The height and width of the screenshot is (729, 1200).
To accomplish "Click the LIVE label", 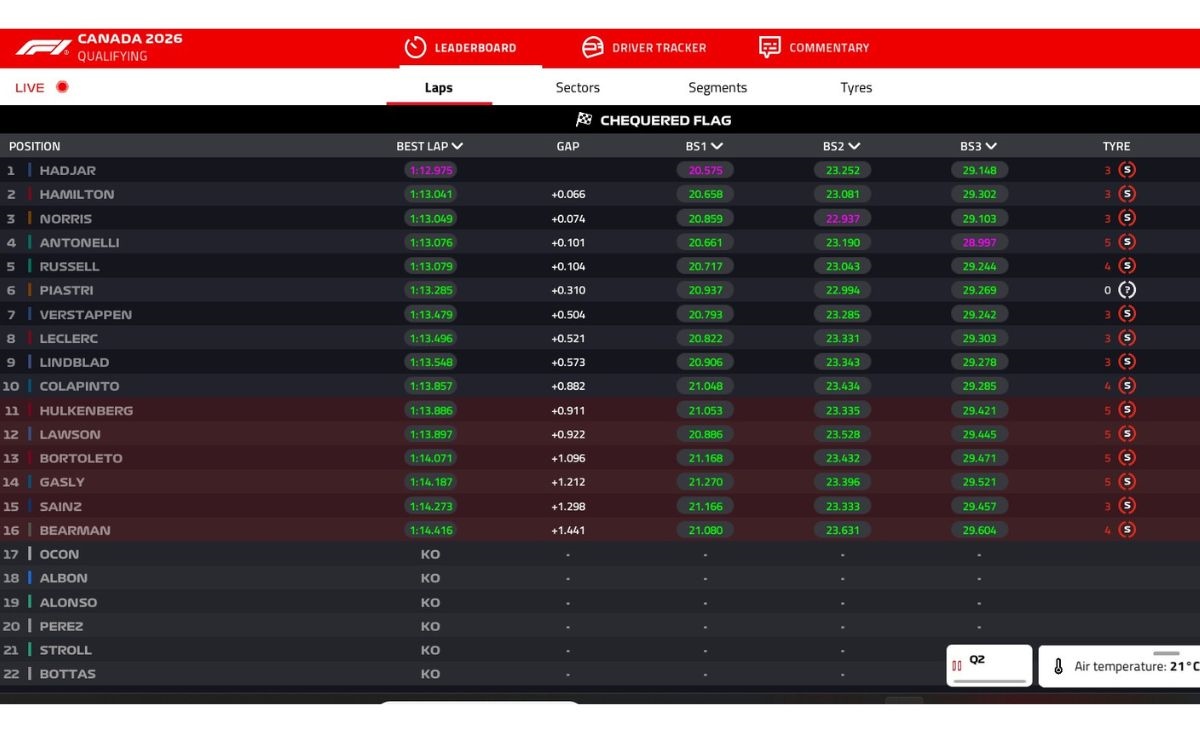I will coord(30,87).
